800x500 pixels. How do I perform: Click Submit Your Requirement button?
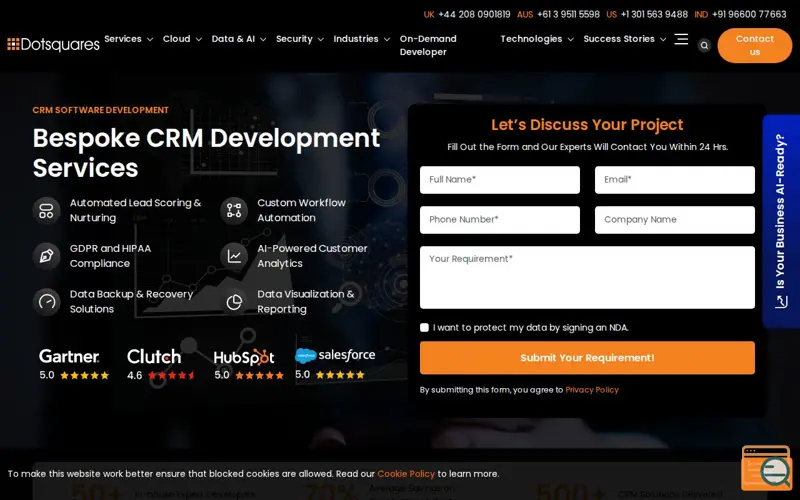(x=587, y=358)
